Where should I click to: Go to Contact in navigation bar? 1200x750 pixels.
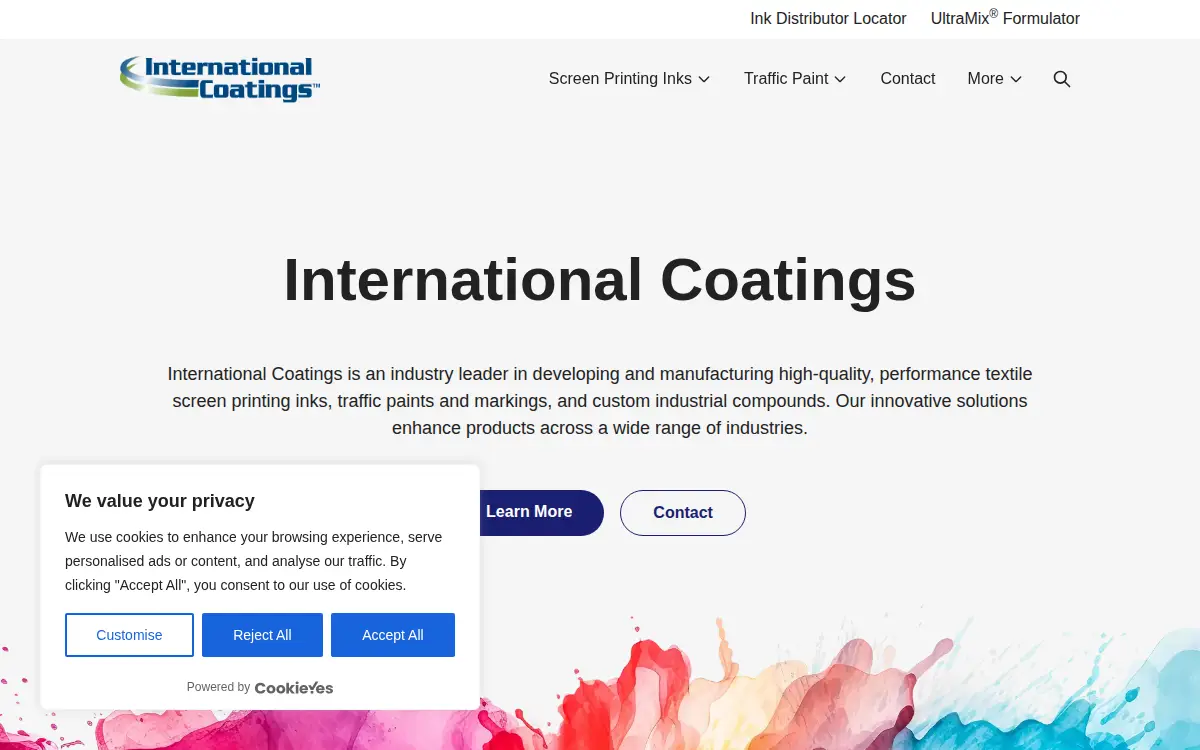tap(908, 79)
